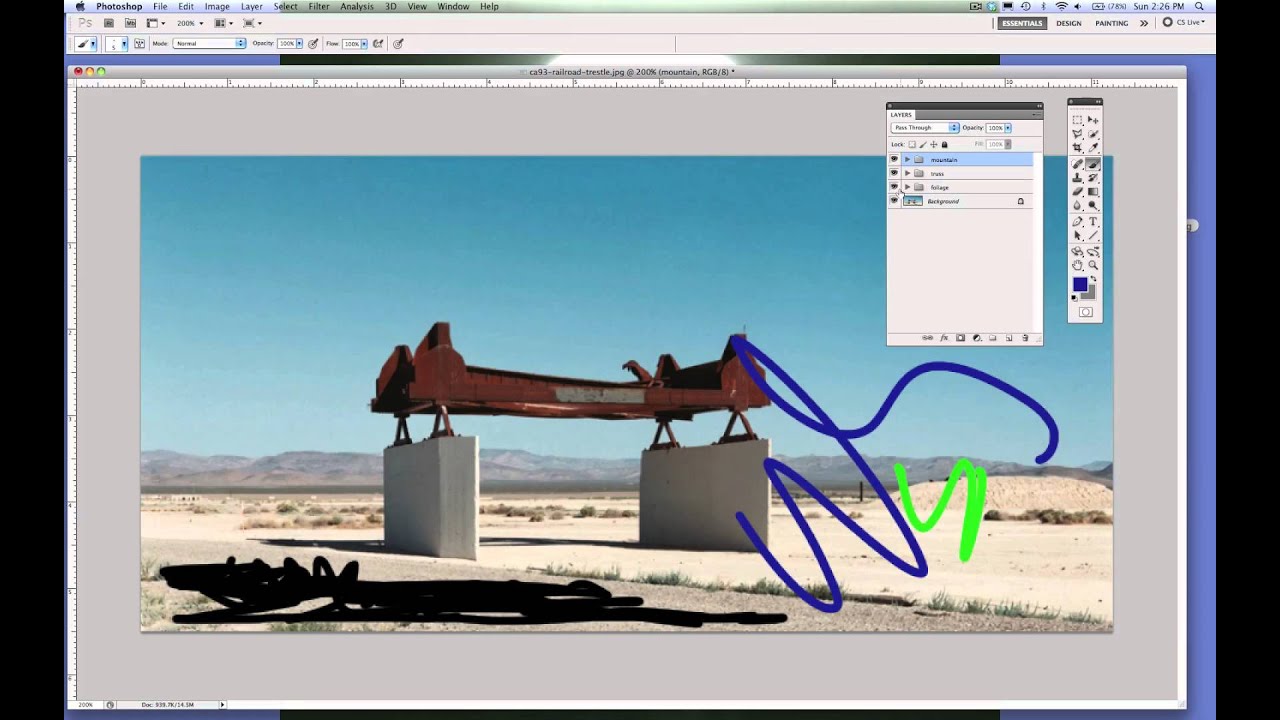Click the foreground color swatch
The height and width of the screenshot is (720, 1280).
tap(1080, 284)
